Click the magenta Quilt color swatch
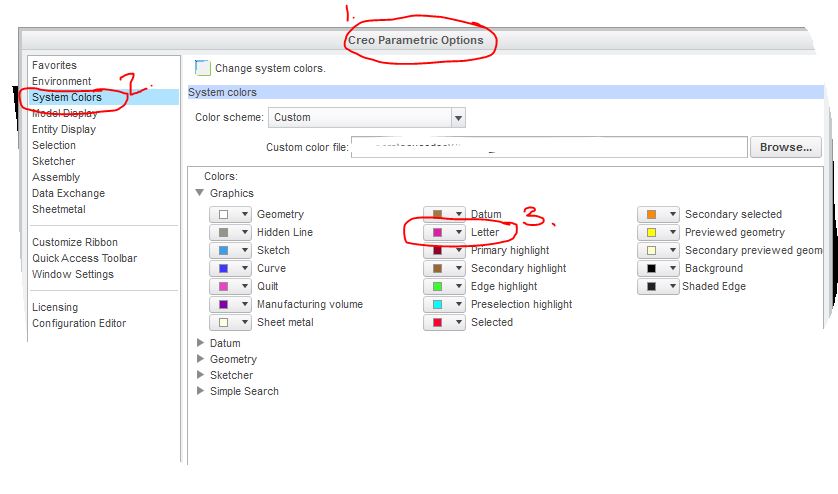 (223, 287)
